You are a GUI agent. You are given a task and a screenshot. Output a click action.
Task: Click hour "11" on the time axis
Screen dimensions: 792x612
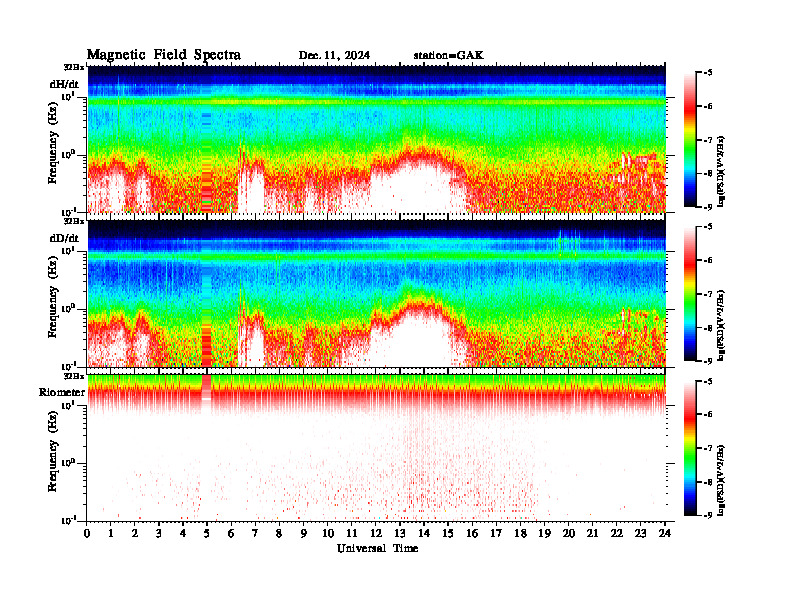[x=352, y=533]
